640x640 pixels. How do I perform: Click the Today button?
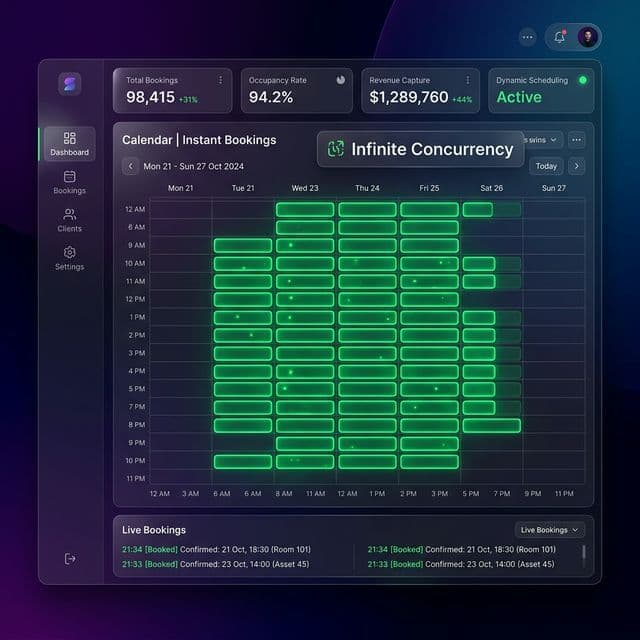point(546,166)
